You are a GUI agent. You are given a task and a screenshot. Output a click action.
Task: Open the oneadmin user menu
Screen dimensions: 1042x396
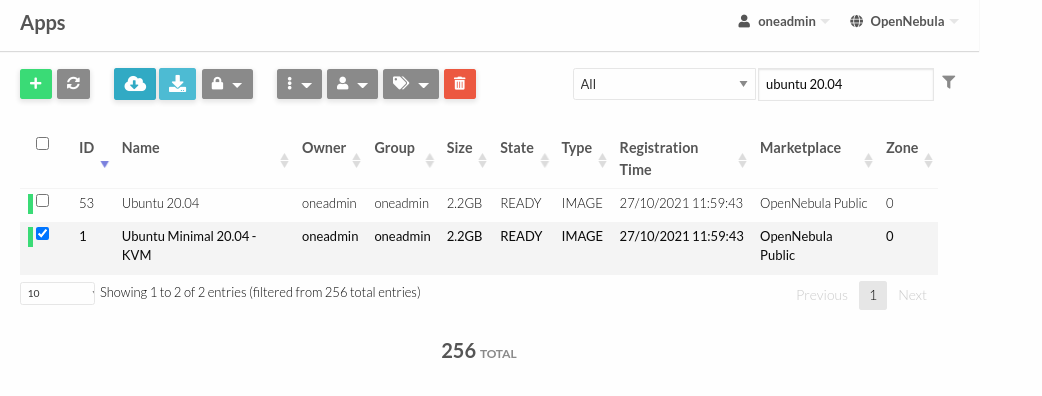783,21
